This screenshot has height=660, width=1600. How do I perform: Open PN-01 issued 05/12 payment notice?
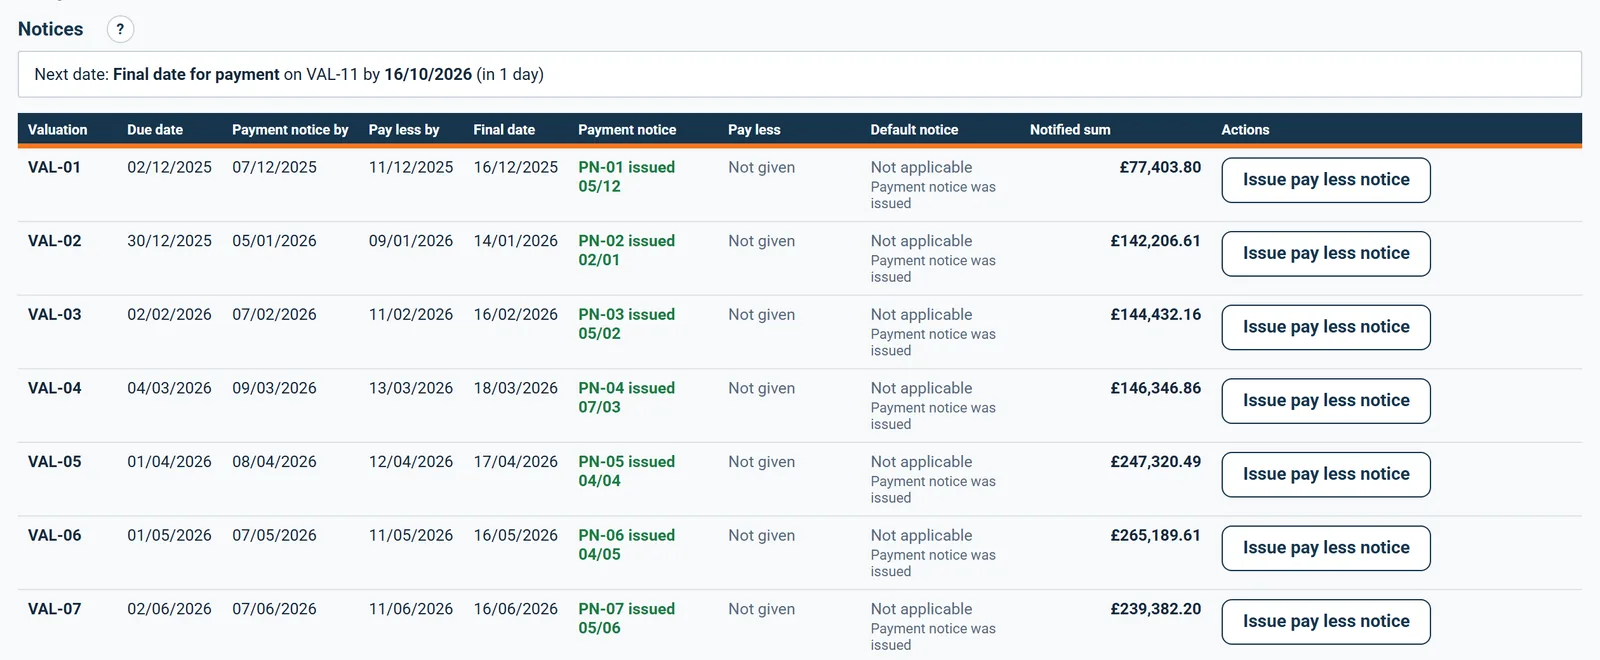(626, 177)
